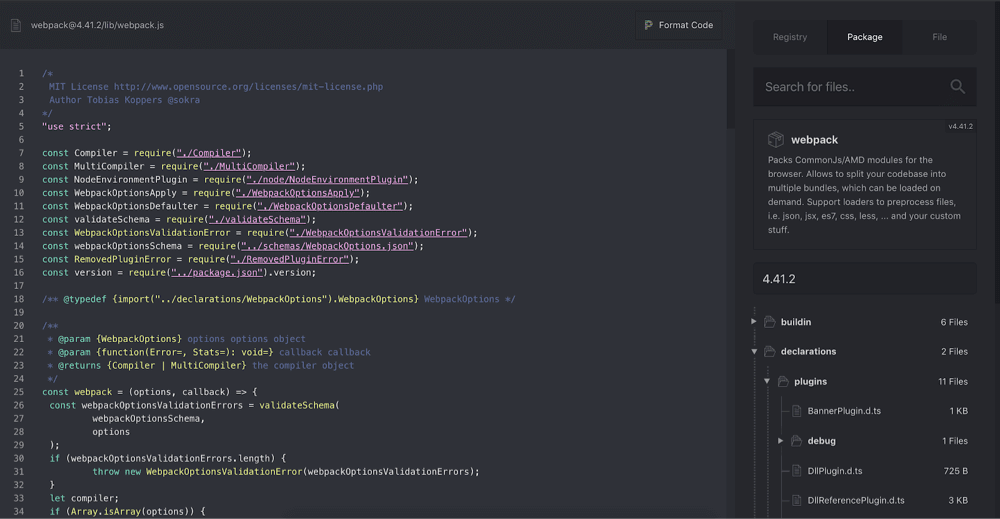Follow the "./WebpackOptionsValidationError" require link
The width and height of the screenshot is (1000, 519).
(x=378, y=233)
